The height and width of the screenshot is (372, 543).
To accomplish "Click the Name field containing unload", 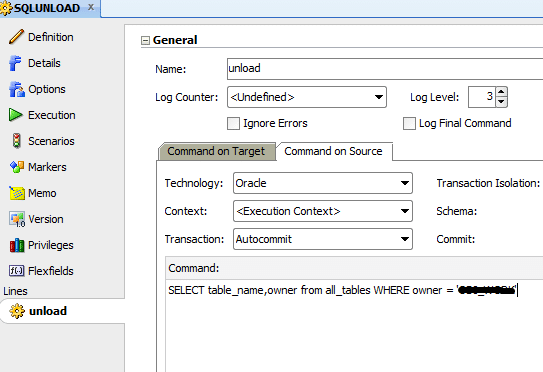I will pyautogui.click(x=385, y=69).
